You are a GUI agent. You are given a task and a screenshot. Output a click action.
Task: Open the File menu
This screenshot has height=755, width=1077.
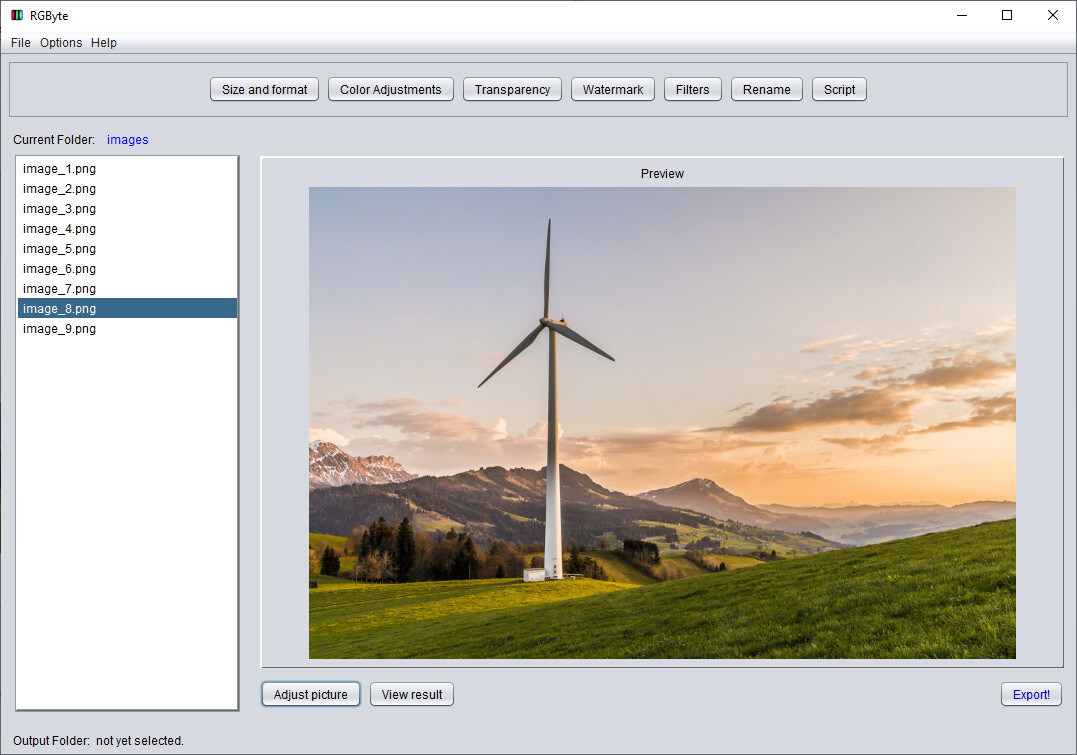point(20,43)
